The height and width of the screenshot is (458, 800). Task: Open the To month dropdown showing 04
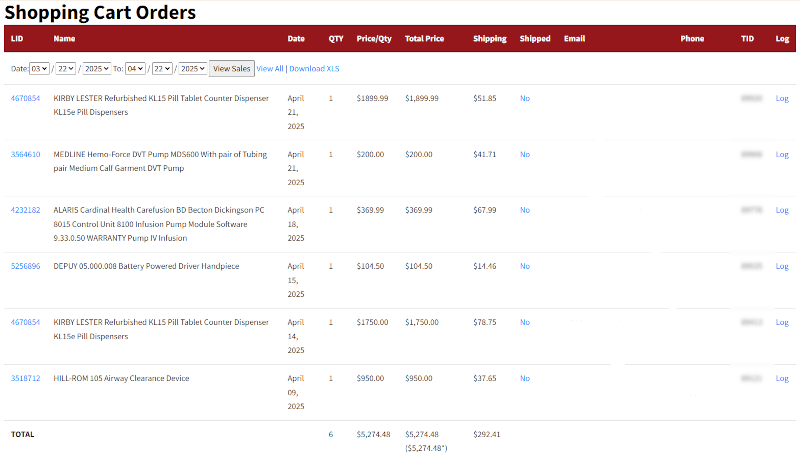pos(135,68)
